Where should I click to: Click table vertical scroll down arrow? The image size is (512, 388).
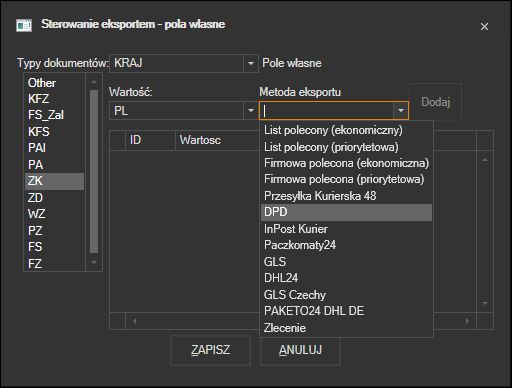pyautogui.click(x=485, y=303)
